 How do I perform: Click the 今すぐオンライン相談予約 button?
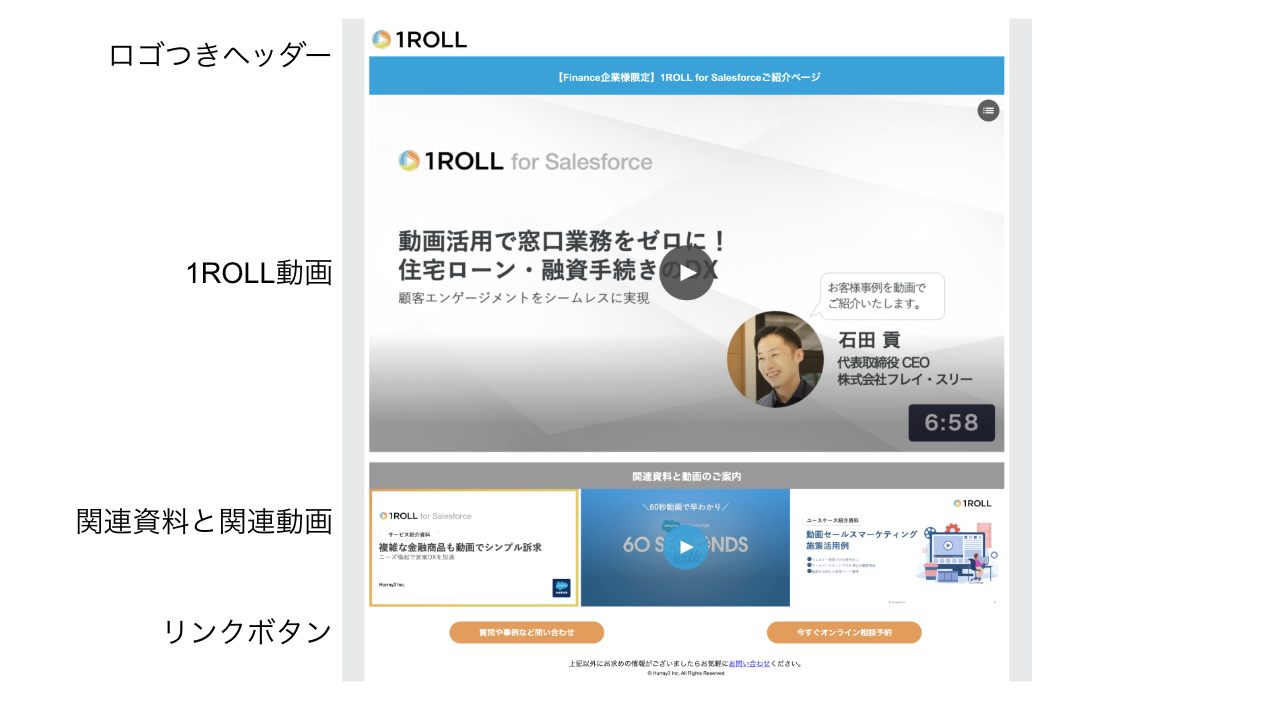click(843, 632)
